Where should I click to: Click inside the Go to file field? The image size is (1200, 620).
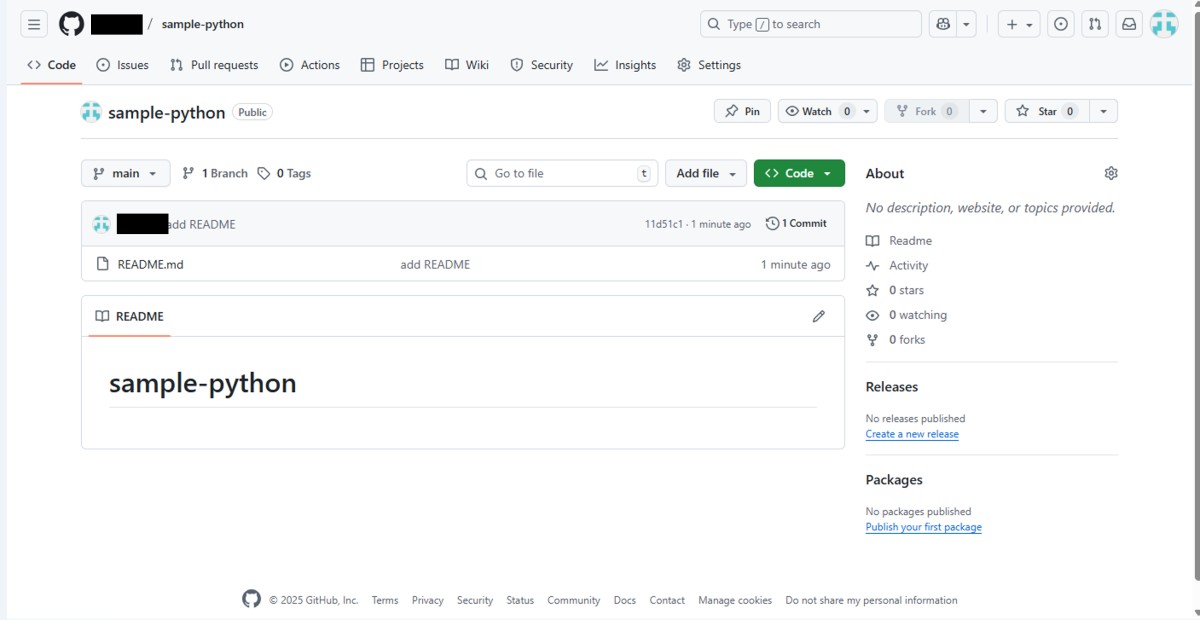coord(560,172)
